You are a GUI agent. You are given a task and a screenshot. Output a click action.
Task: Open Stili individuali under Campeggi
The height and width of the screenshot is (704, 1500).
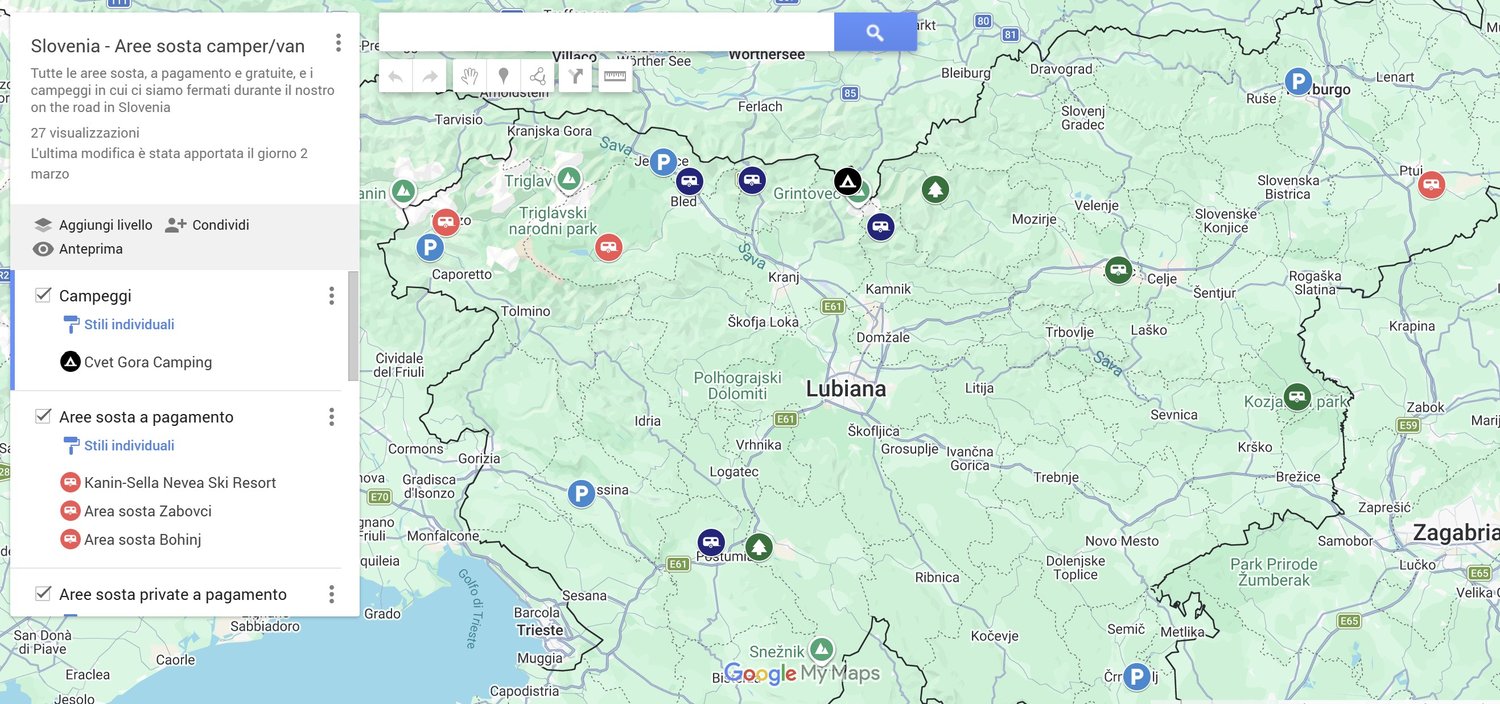tap(119, 324)
